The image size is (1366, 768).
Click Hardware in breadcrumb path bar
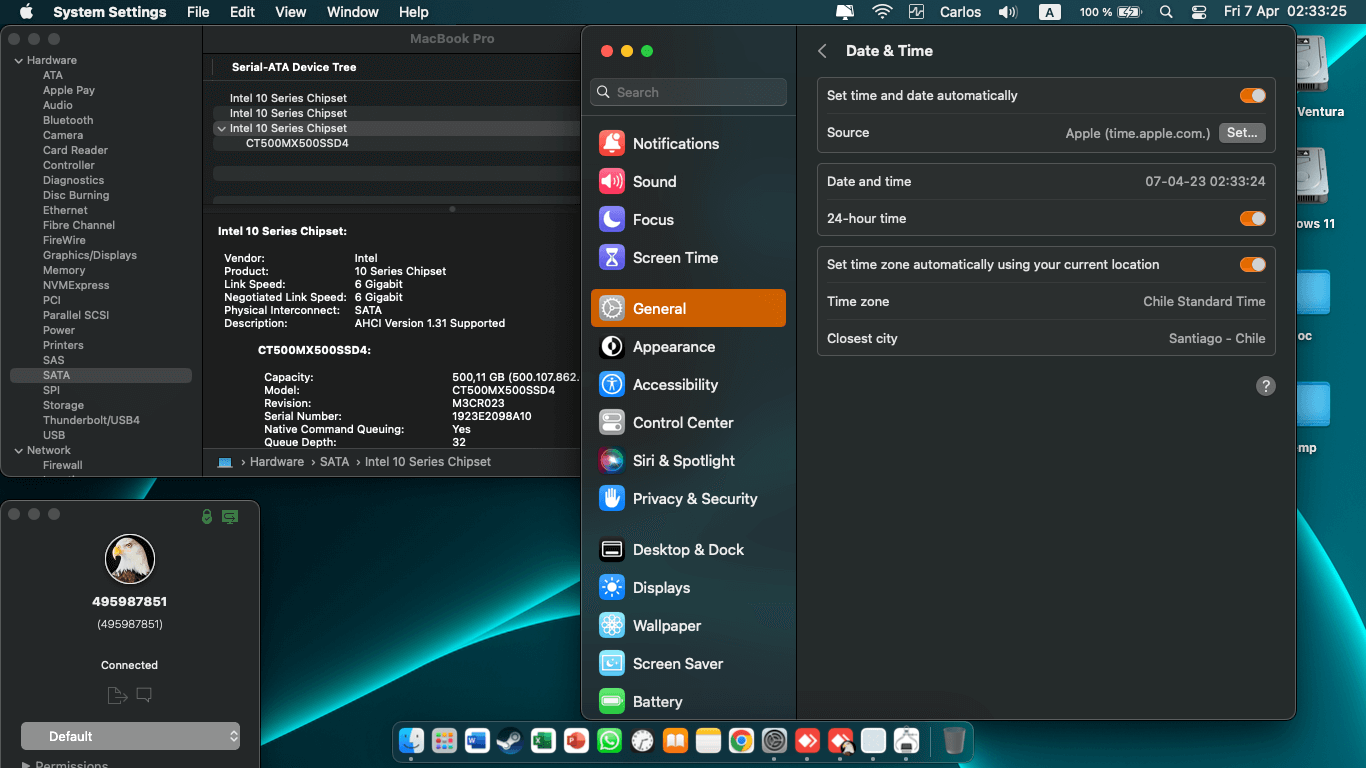277,462
